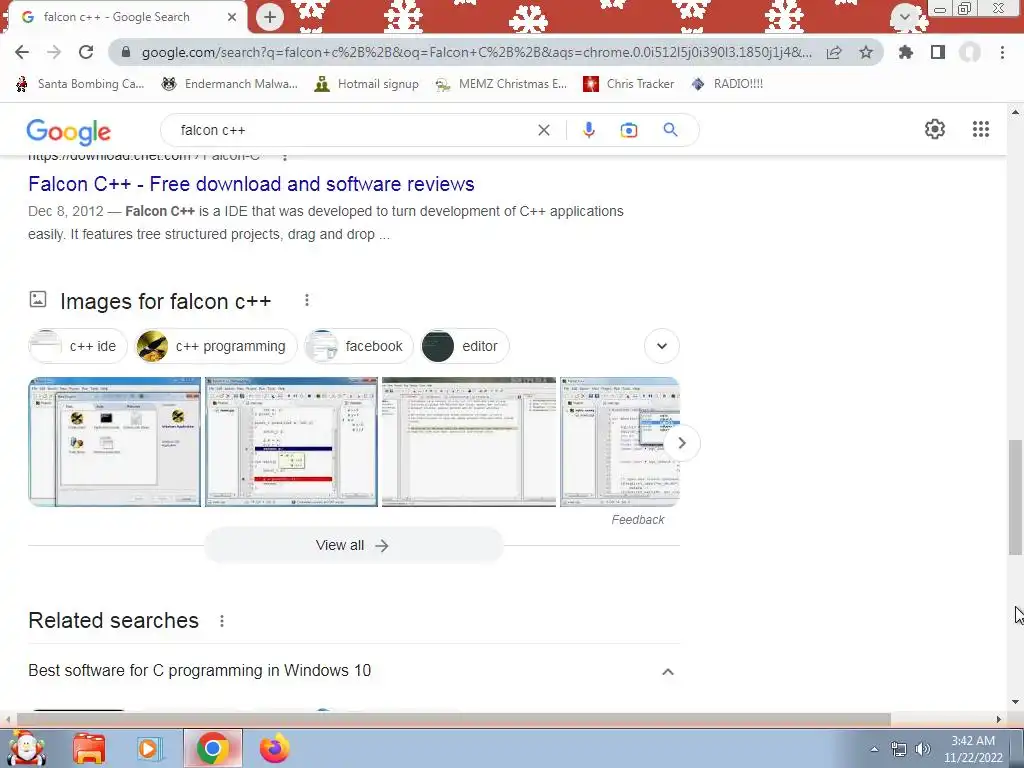Open Falcon C++ Free download result
Viewport: 1024px width, 768px height.
click(251, 184)
